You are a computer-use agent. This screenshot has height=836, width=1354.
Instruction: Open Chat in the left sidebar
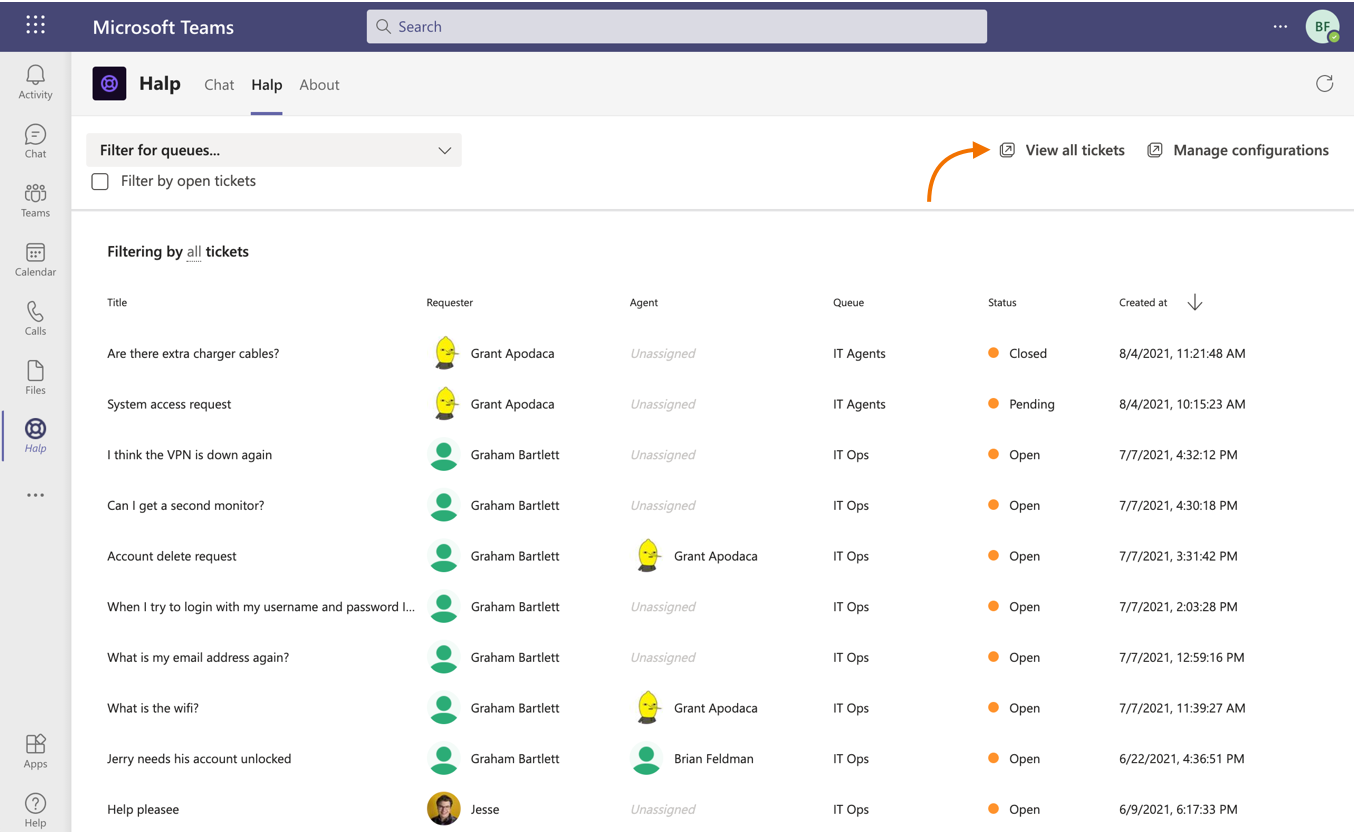pos(35,141)
